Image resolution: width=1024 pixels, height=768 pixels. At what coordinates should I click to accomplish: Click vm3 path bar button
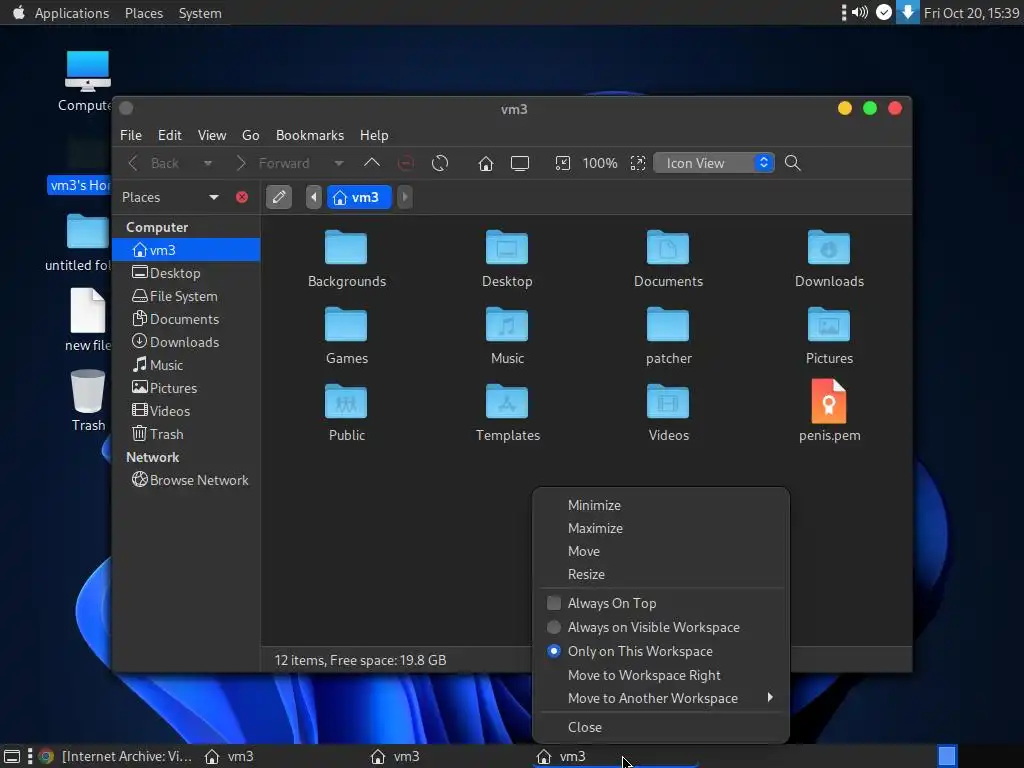point(357,197)
